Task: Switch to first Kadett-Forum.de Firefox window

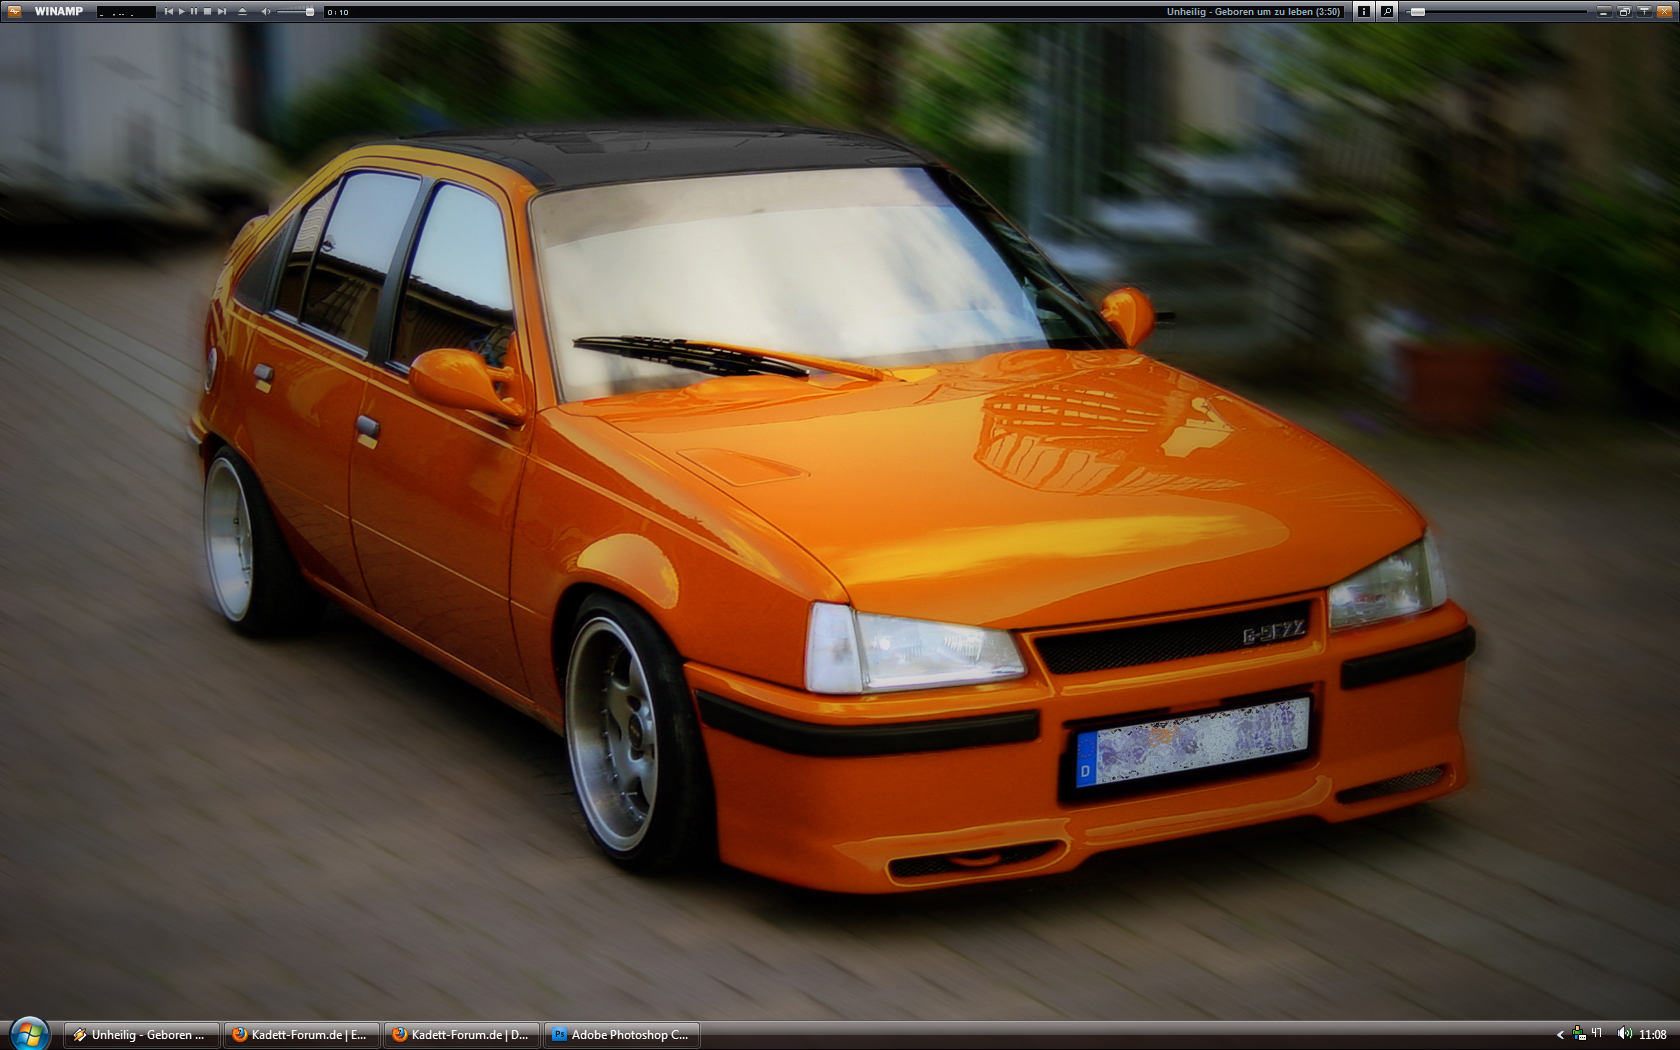Action: pos(300,1035)
